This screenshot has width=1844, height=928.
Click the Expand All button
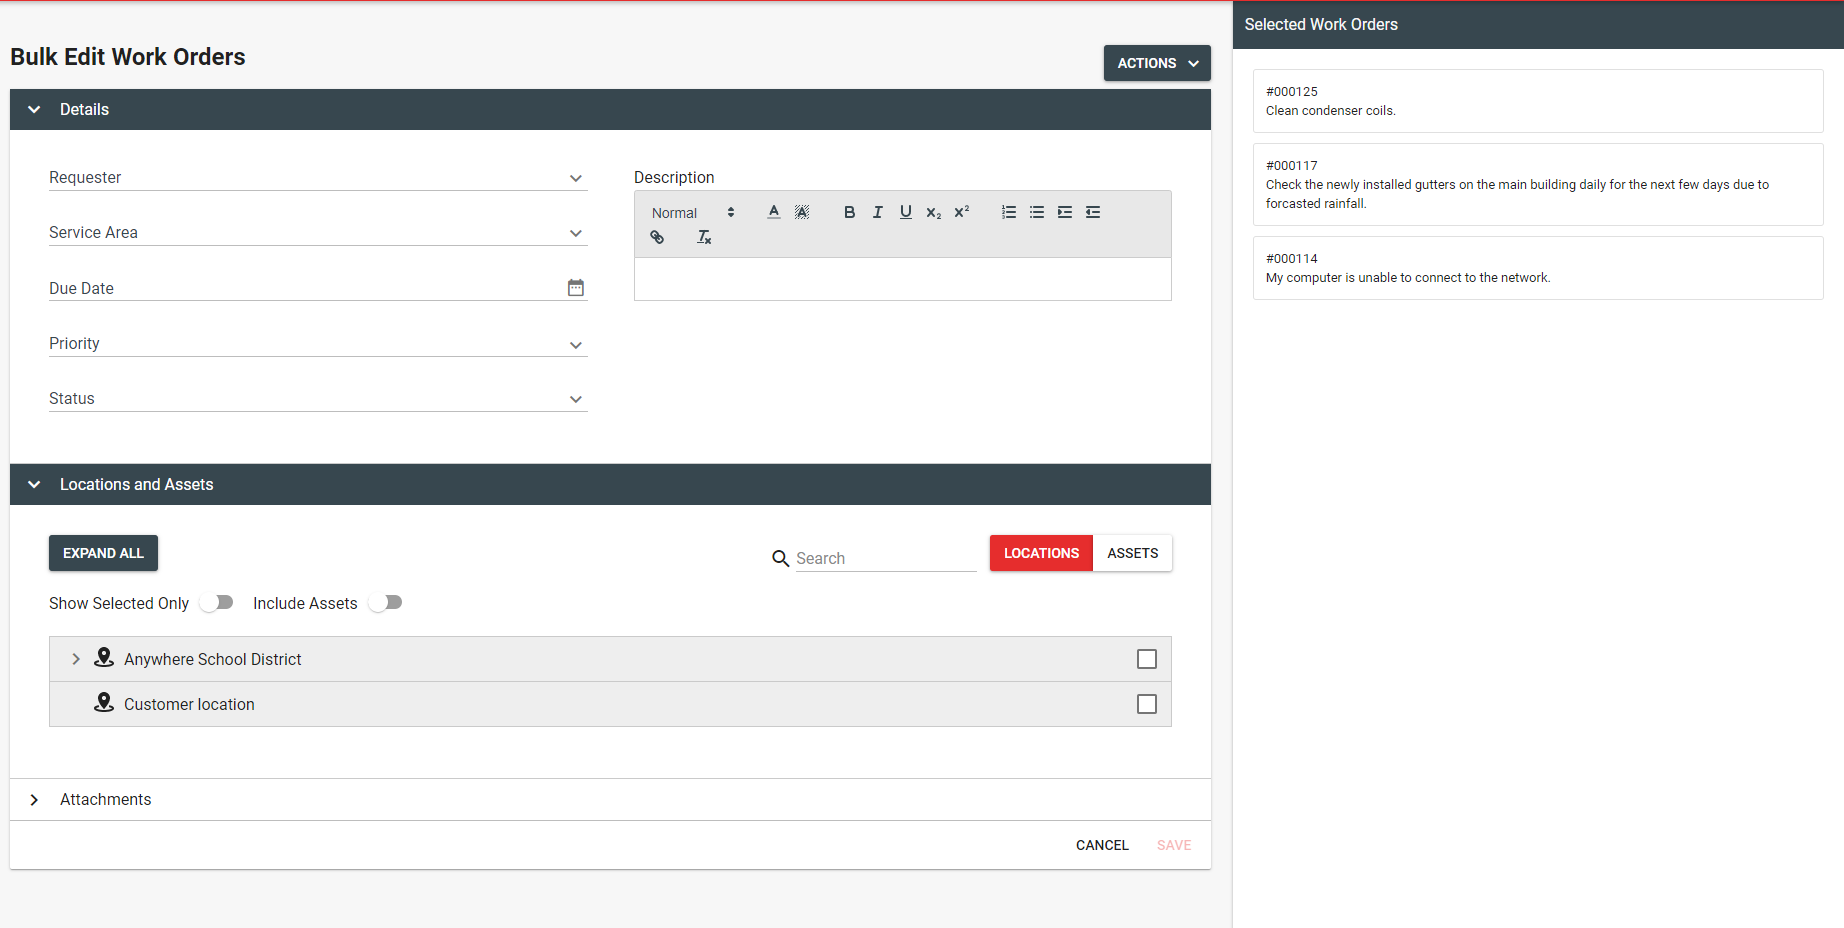coord(103,552)
